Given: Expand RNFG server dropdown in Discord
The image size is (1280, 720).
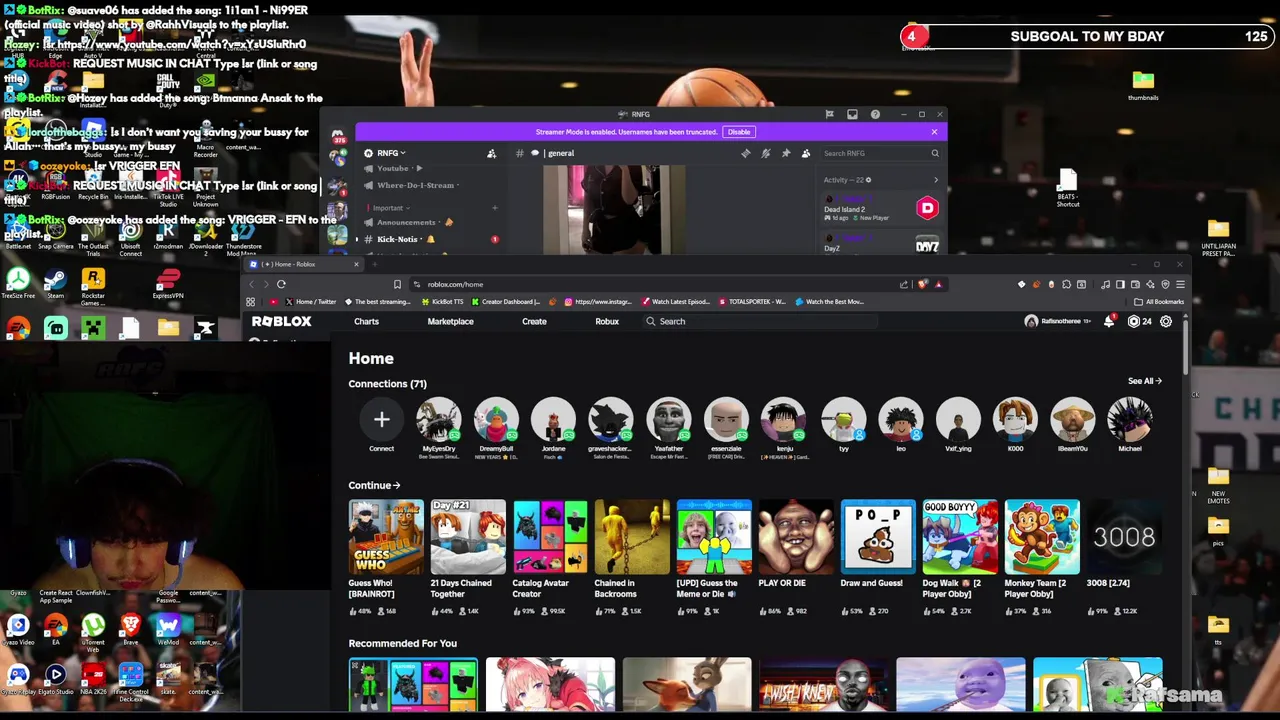Looking at the screenshot, I should point(392,153).
